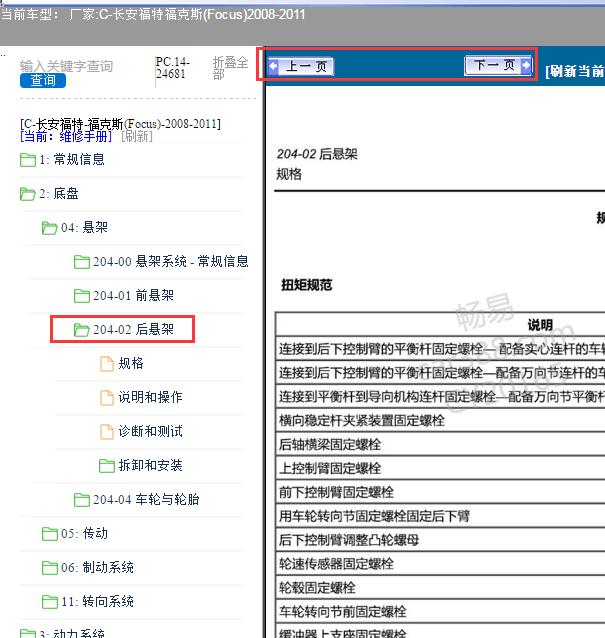The height and width of the screenshot is (638, 605).
Task: Click the folder icon beside 1: 常规信息
Action: [28, 160]
